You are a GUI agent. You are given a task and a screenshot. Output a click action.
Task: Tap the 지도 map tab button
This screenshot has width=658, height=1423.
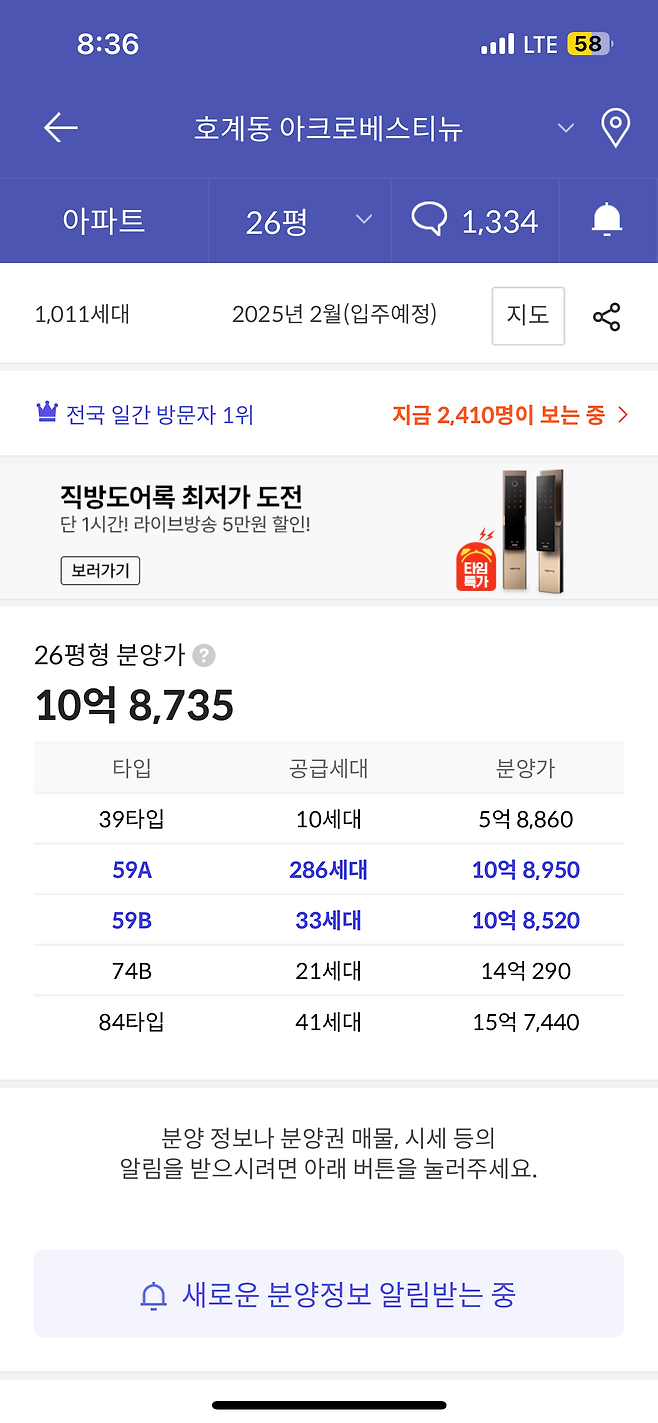[x=528, y=316]
